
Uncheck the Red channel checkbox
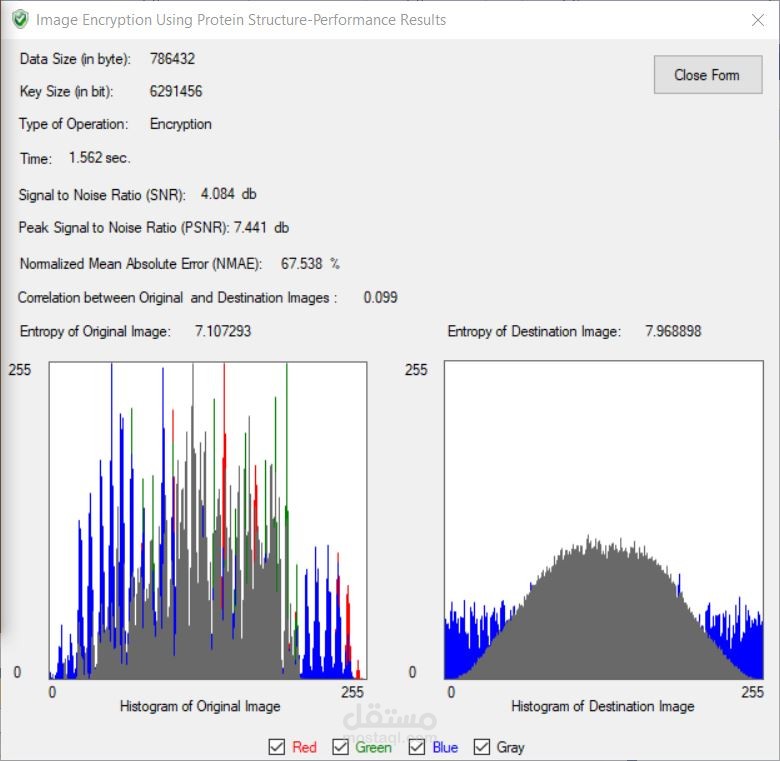(x=277, y=747)
